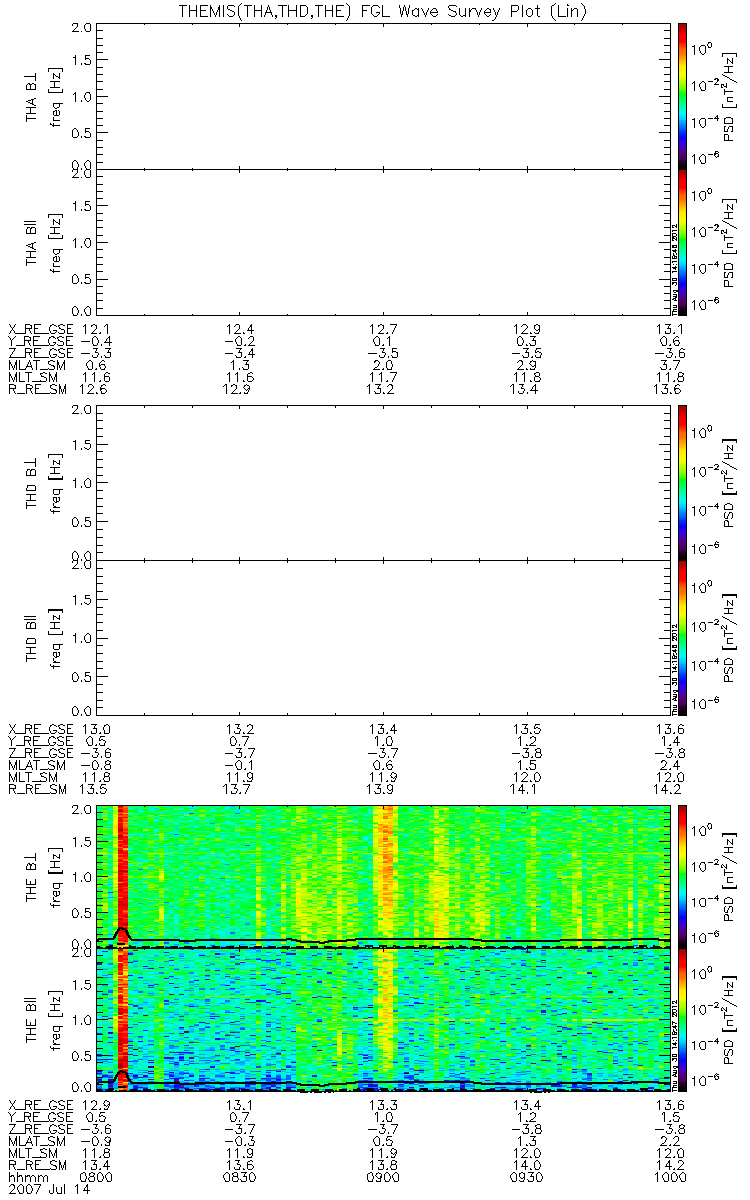Select the 'THA B∥' axis label
Screen dimensions: 750x1200
pyautogui.click(x=32, y=241)
